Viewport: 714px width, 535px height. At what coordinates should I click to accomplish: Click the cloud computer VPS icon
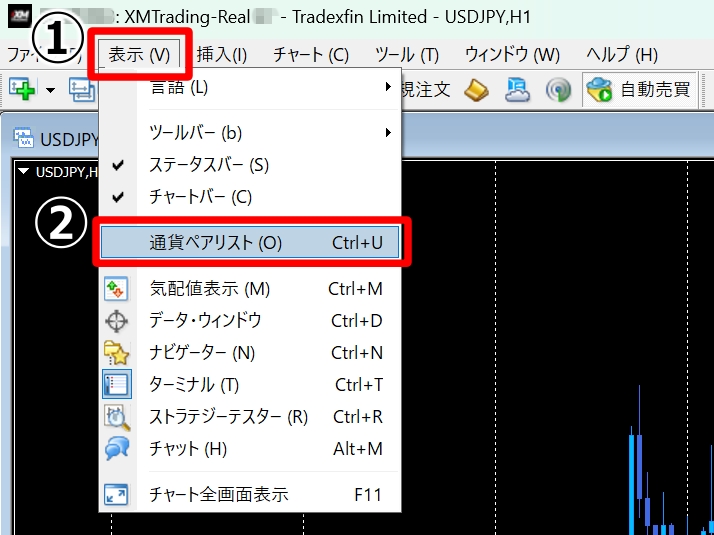pyautogui.click(x=517, y=90)
